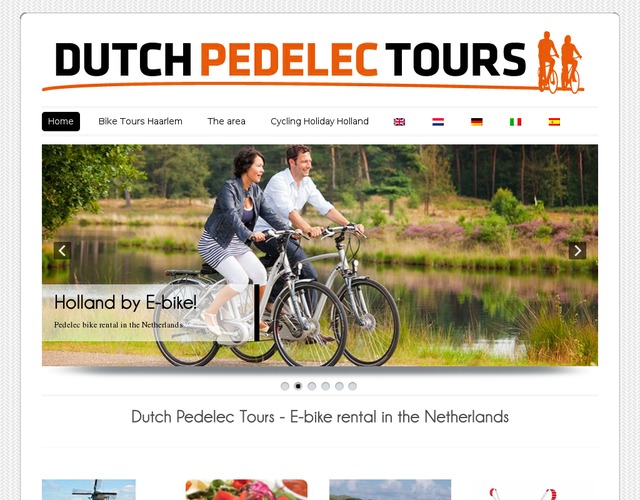Open the Home menu item

click(61, 122)
